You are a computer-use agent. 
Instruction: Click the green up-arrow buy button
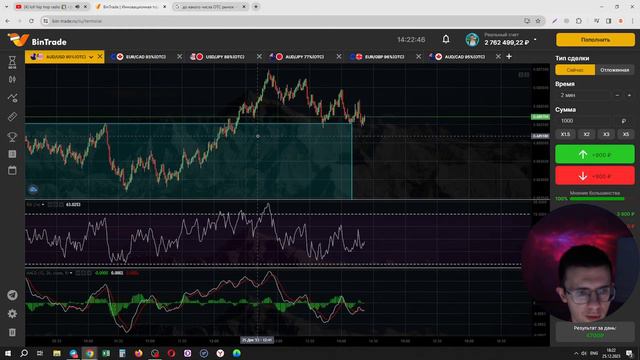(595, 154)
